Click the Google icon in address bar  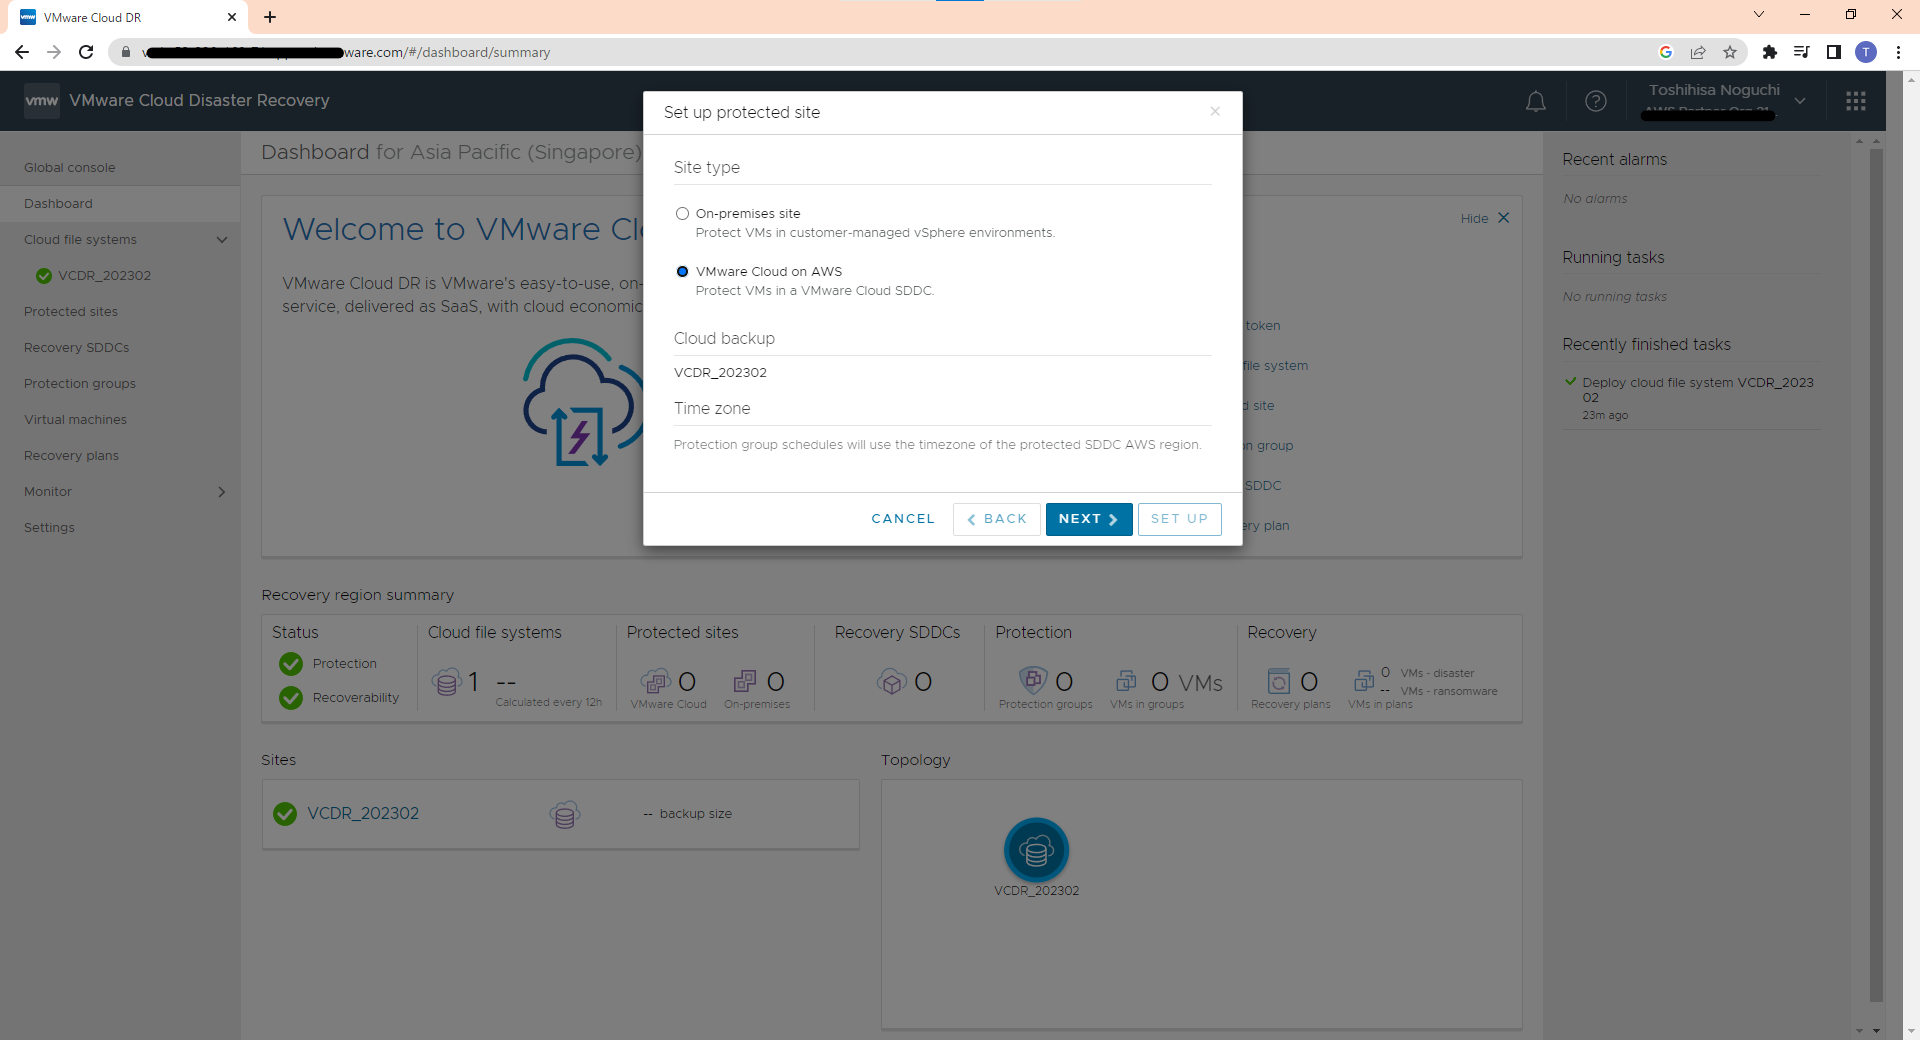point(1666,52)
